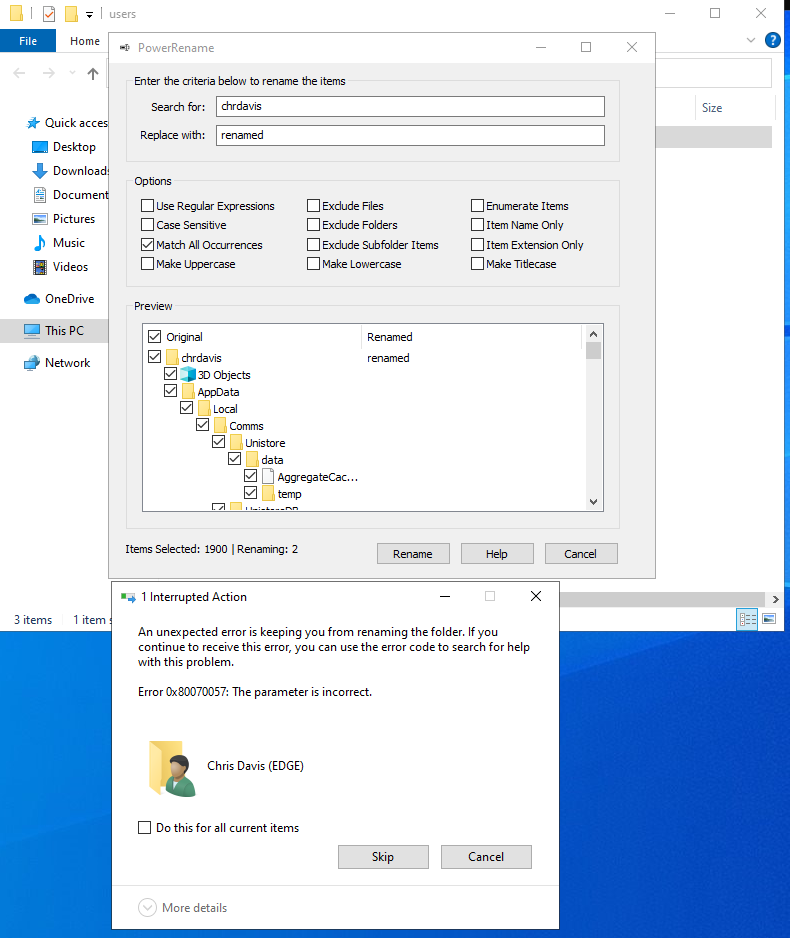Click the Replace with input field
790x938 pixels.
pyautogui.click(x=410, y=135)
